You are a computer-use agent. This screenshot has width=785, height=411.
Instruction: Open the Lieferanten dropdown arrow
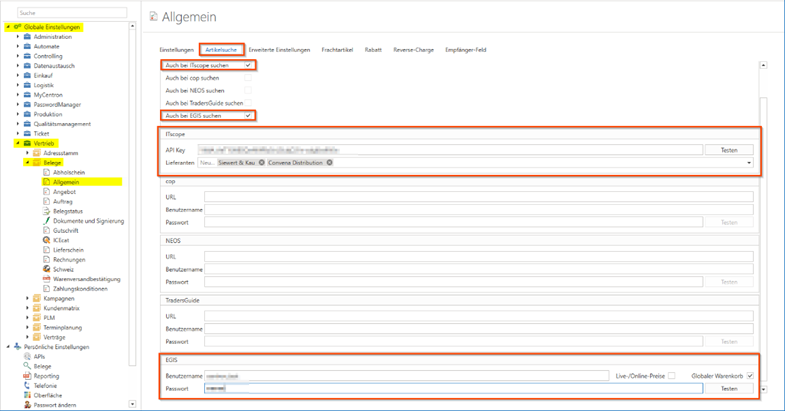(749, 162)
